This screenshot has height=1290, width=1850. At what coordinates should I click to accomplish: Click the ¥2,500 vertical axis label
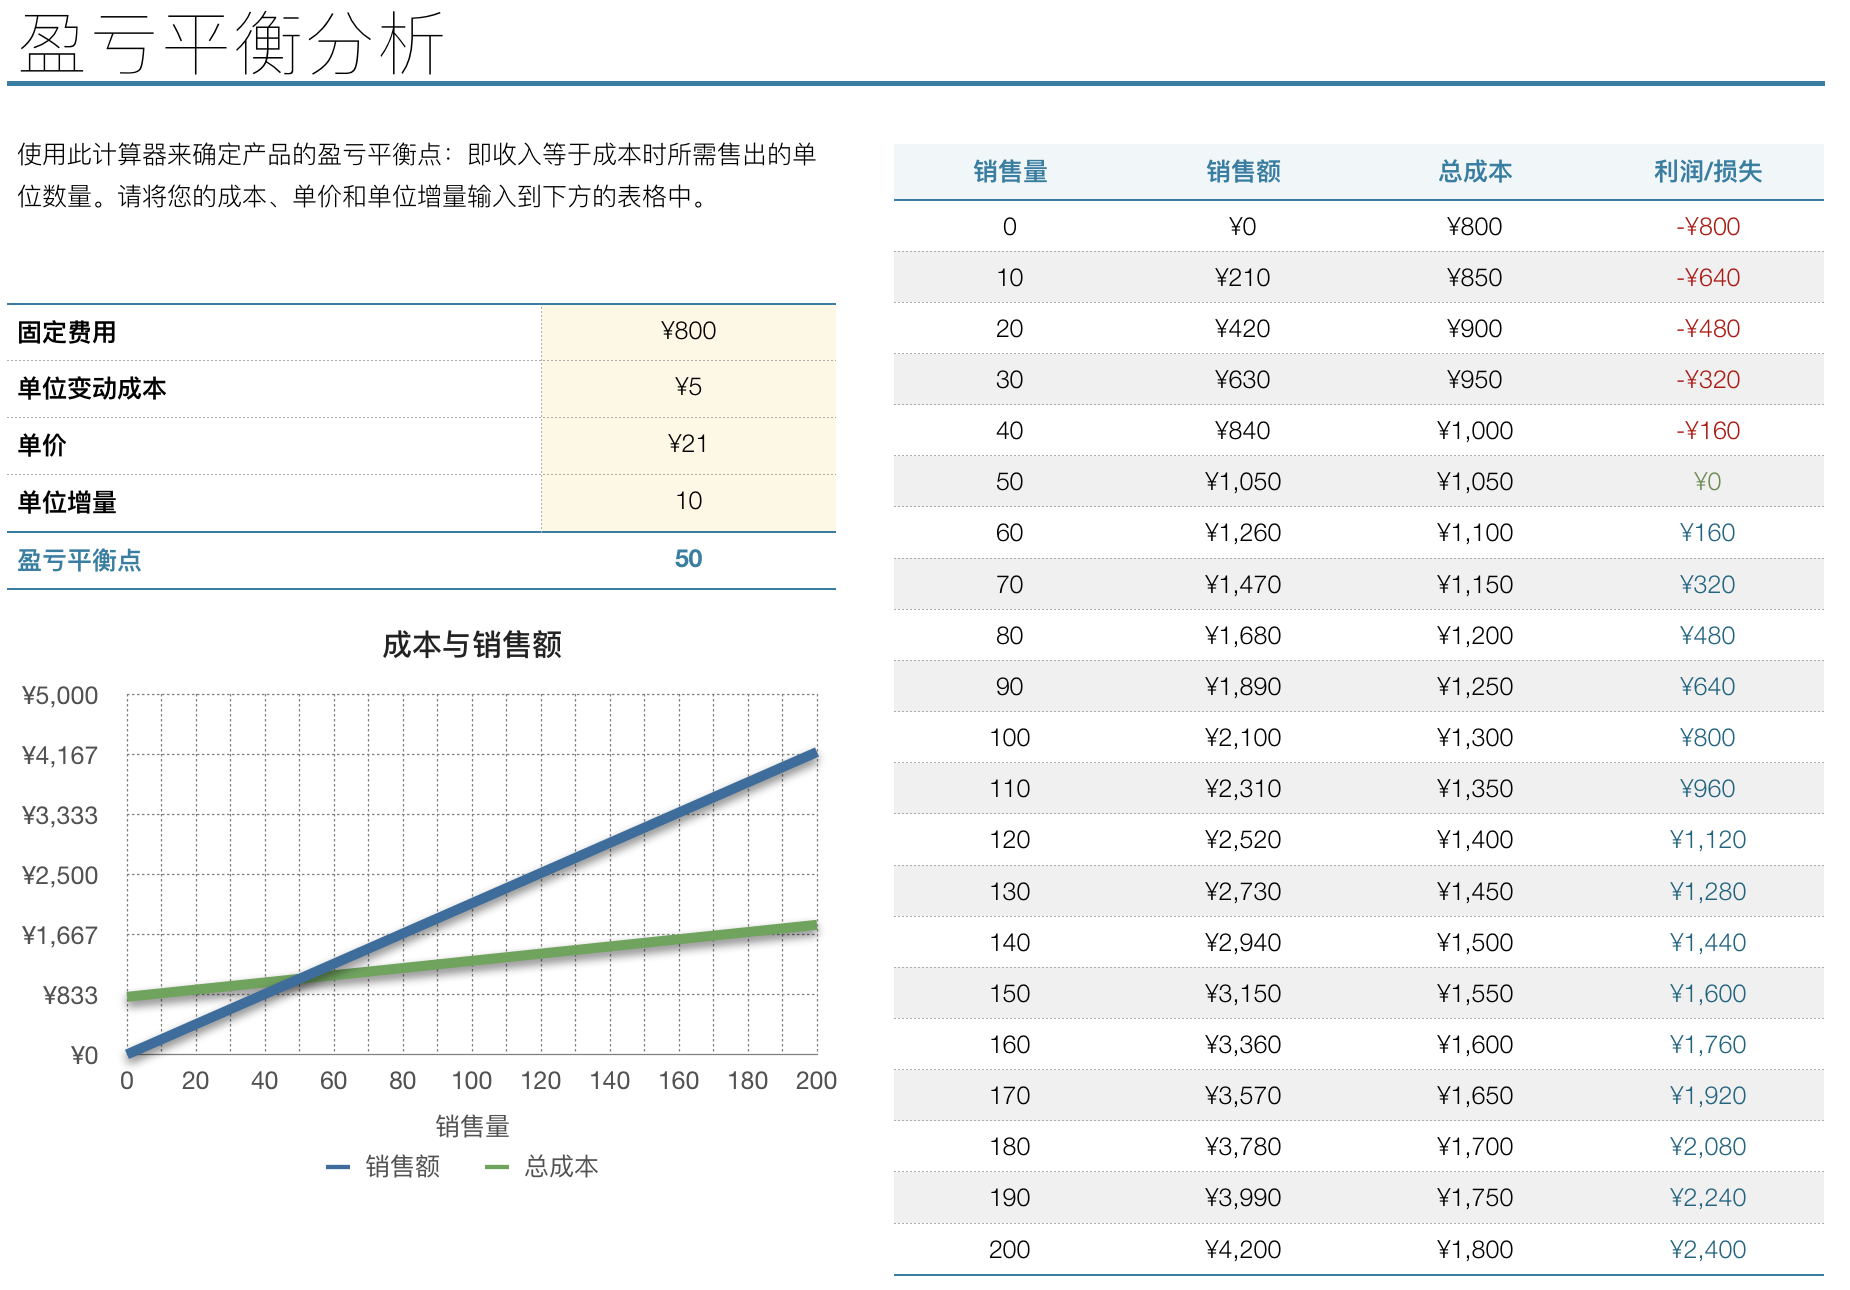pyautogui.click(x=60, y=876)
